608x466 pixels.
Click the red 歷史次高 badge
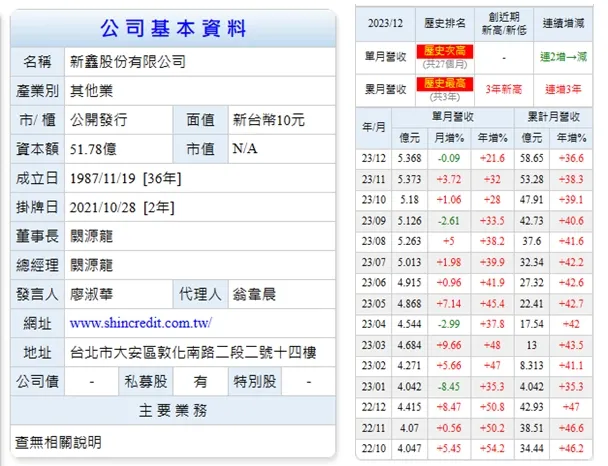click(445, 51)
